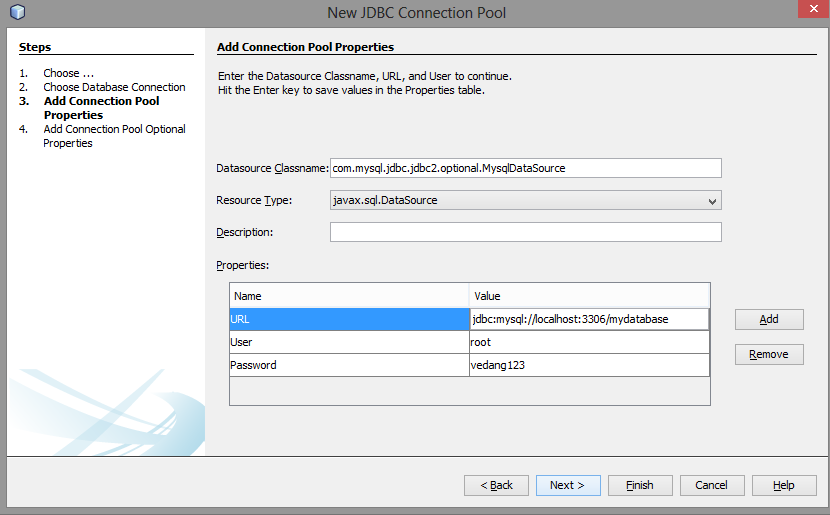Open Help for this wizard

tap(784, 485)
